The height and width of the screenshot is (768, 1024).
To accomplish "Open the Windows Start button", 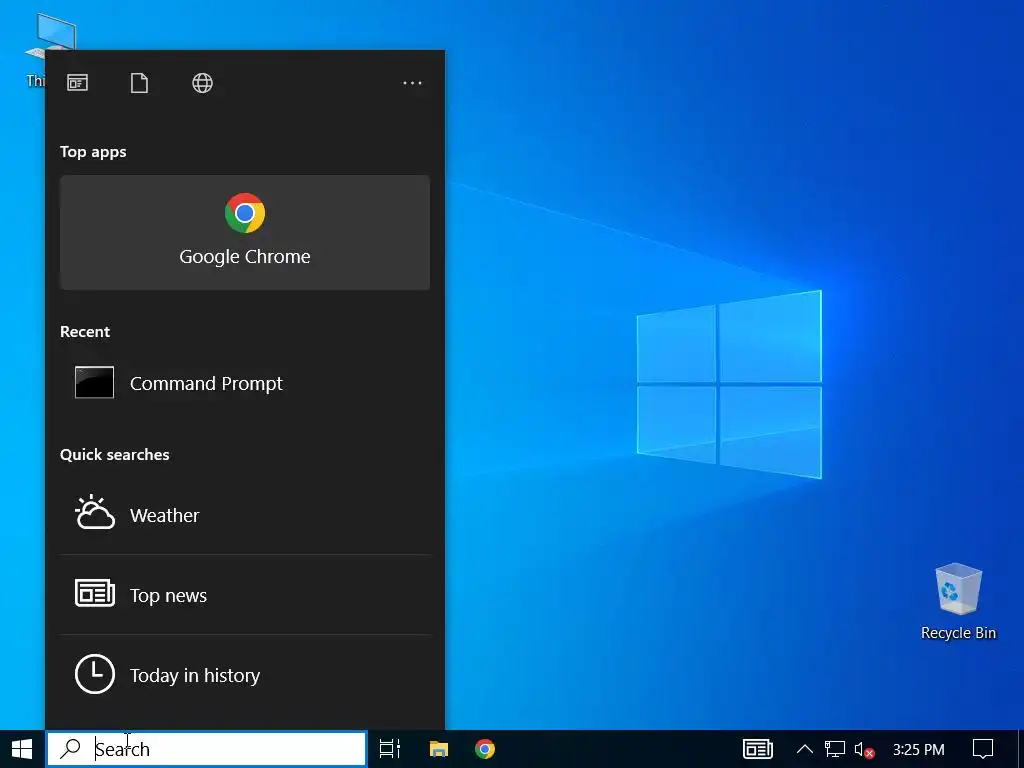I will click(22, 749).
